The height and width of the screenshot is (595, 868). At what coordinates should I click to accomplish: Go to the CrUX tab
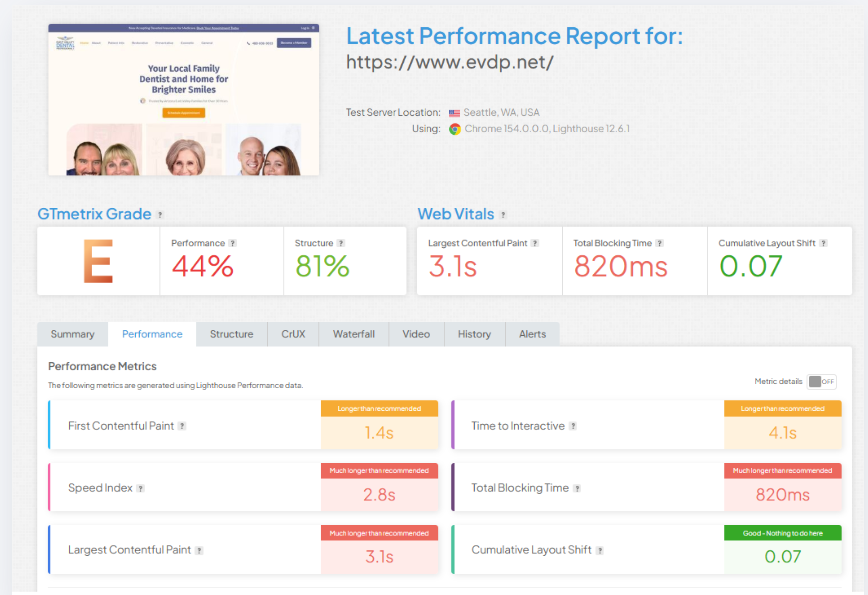(293, 334)
